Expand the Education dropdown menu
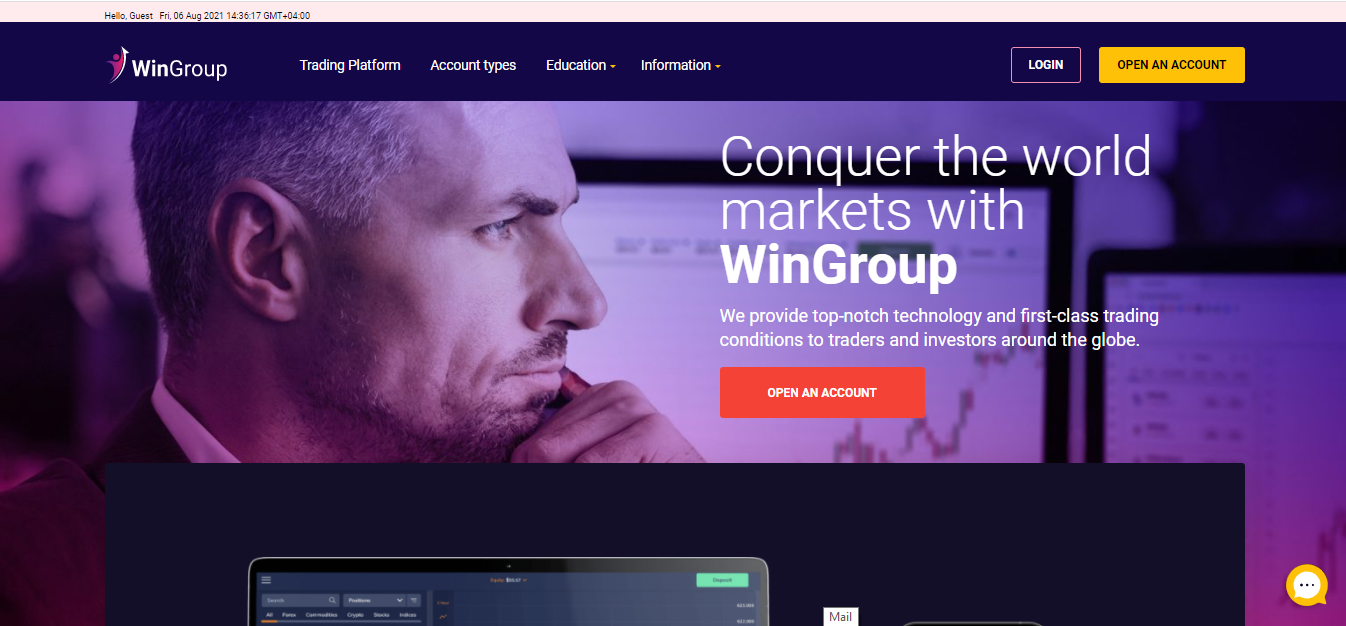This screenshot has width=1346, height=626. tap(580, 65)
